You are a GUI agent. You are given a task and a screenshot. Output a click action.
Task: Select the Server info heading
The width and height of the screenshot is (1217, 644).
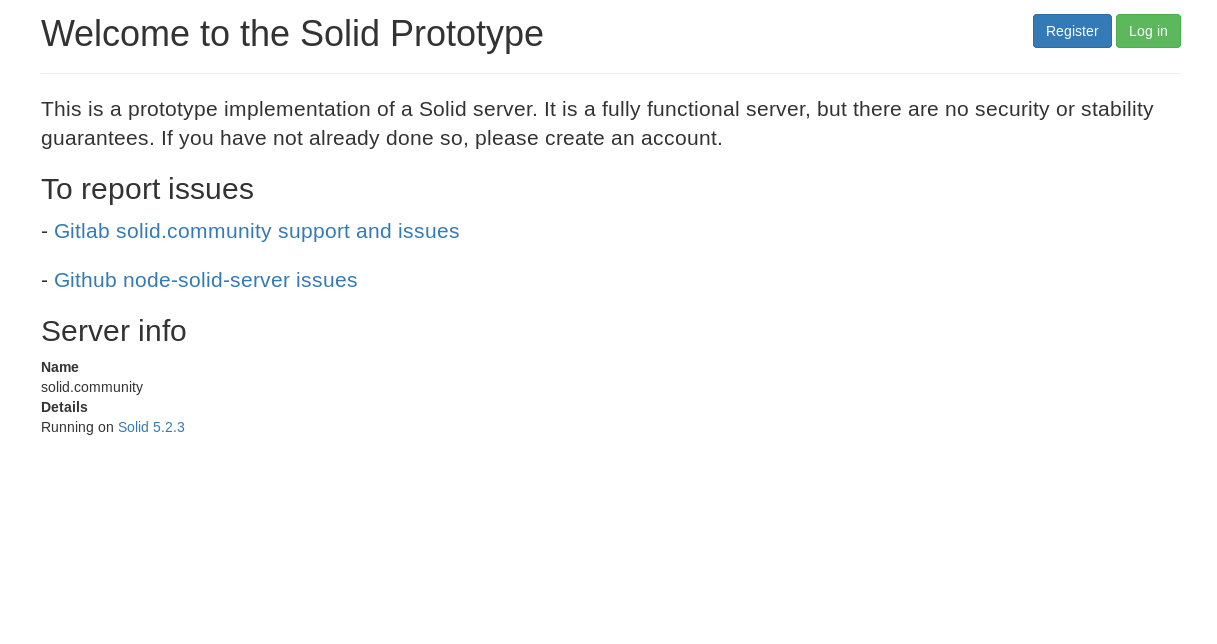114,331
